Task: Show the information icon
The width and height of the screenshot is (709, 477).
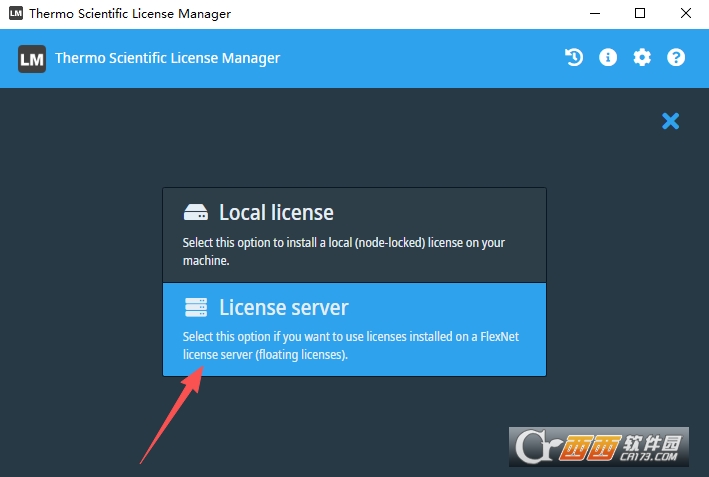Action: click(608, 57)
